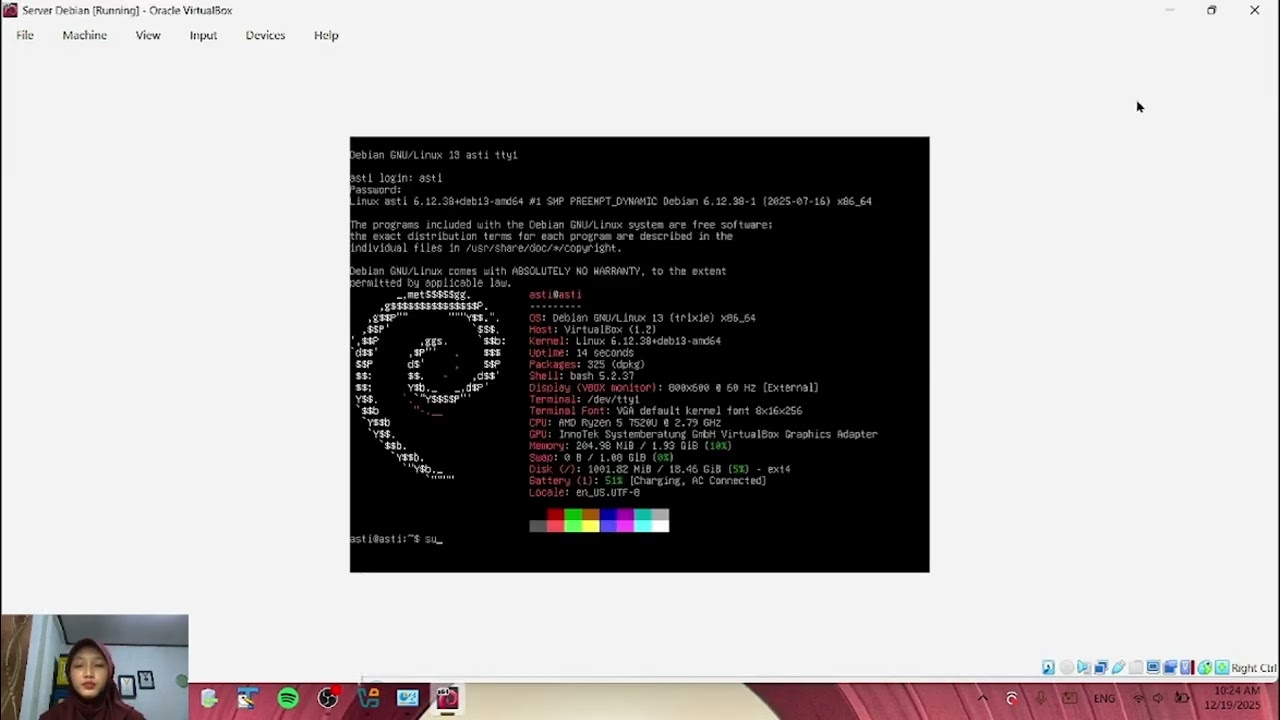Open the blue chart panel taskbar icon
This screenshot has height=720, width=1280.
tap(408, 698)
